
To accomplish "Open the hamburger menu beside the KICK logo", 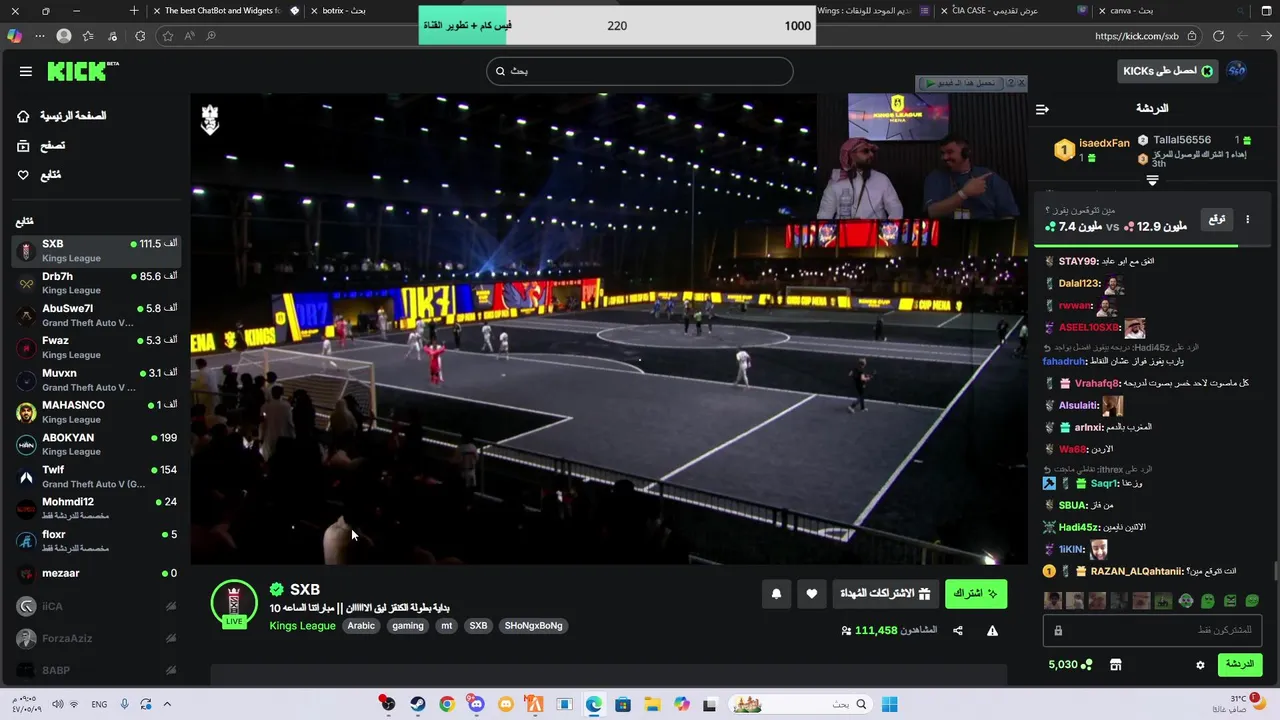I will click(x=26, y=71).
